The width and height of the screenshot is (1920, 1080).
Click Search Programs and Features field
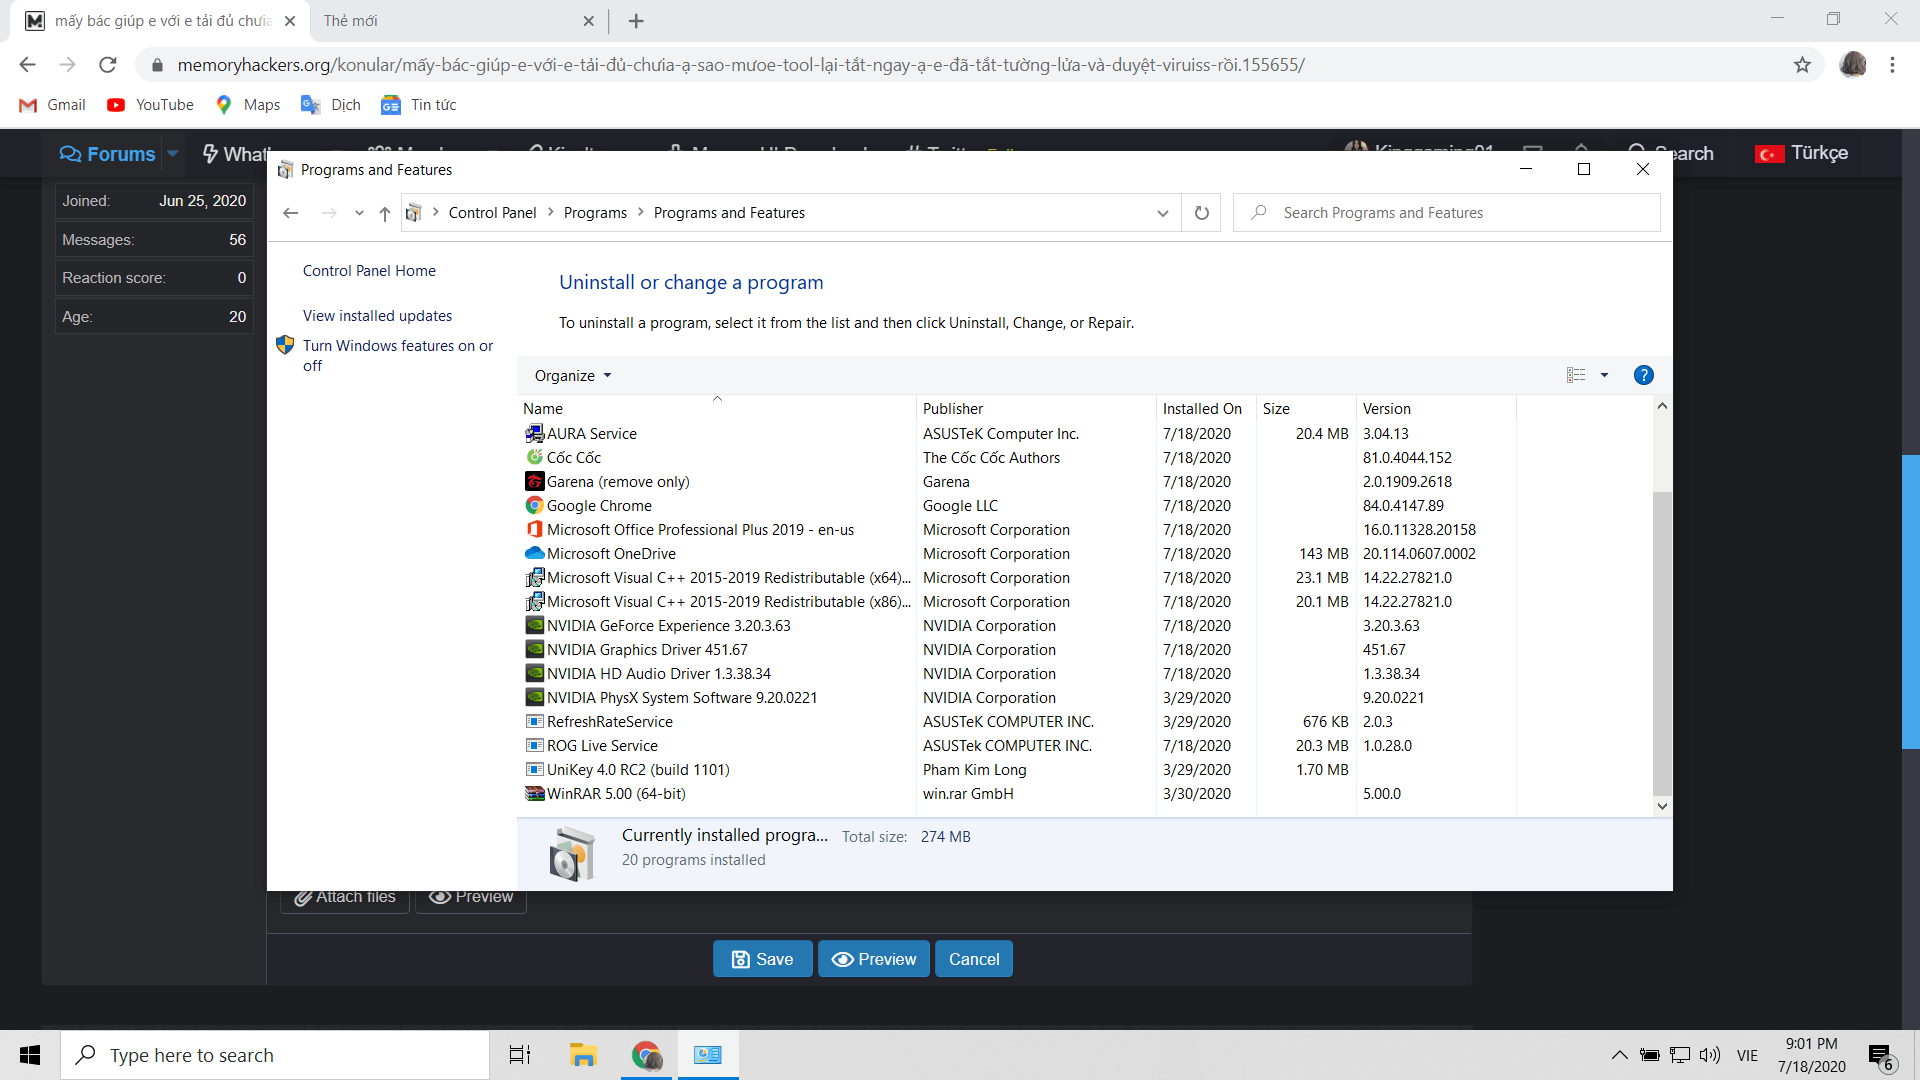[x=1446, y=213]
